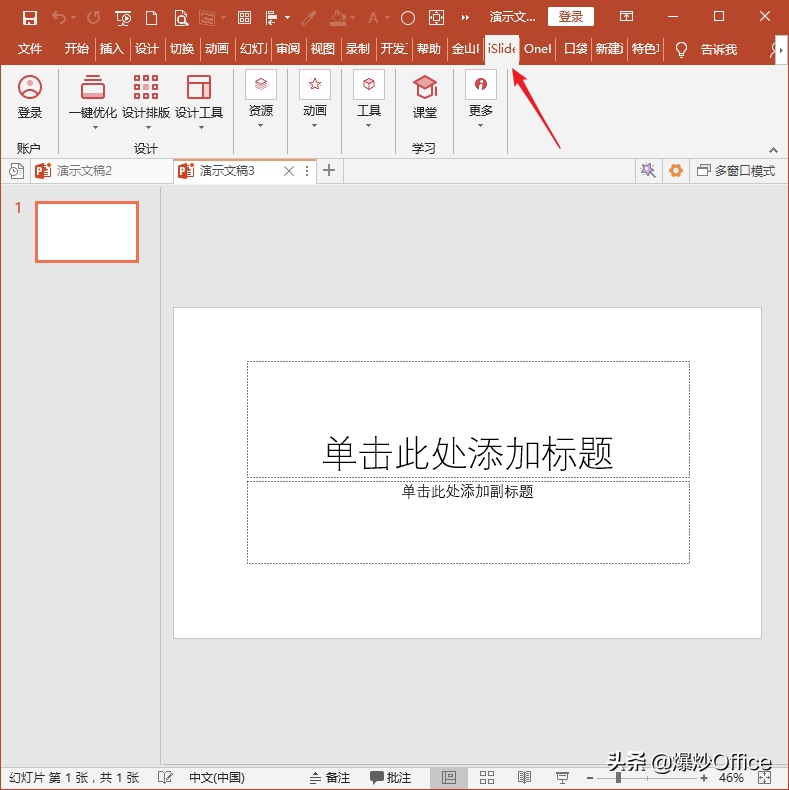
Task: Open the 更多 info dropdown
Action: [481, 100]
